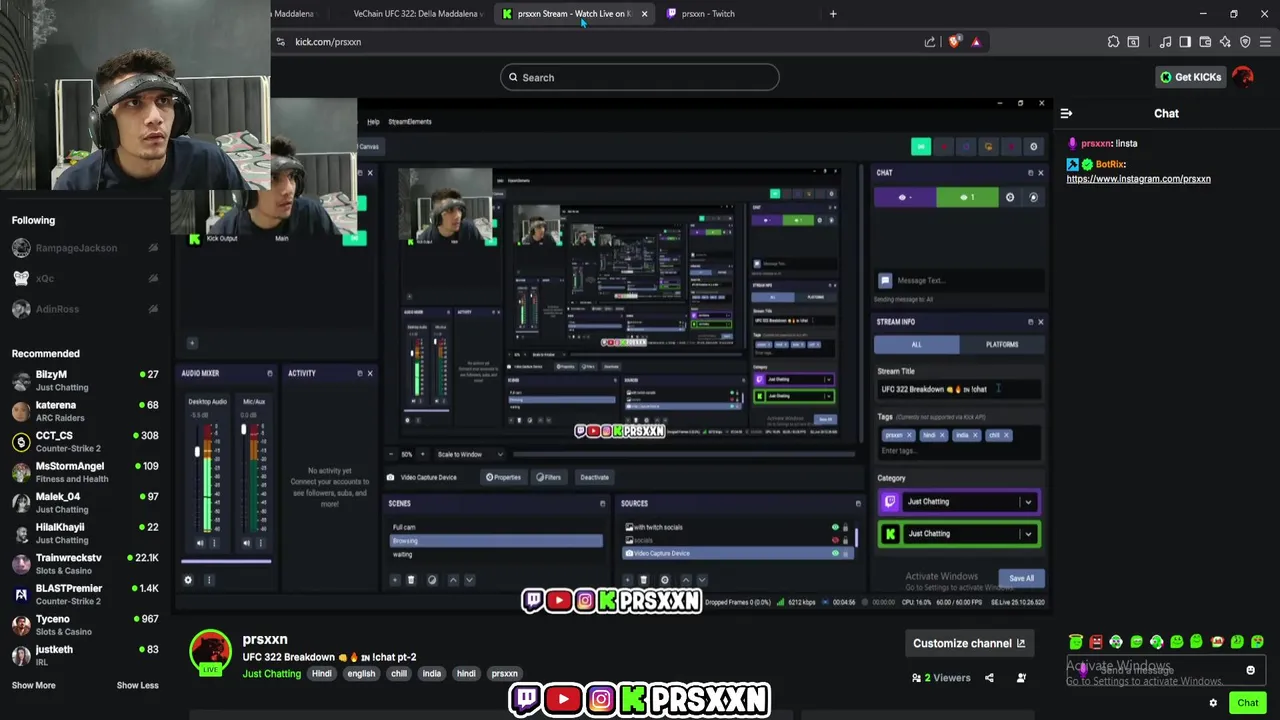The image size is (1280, 720).
Task: Toggle Kick chat view green button
Action: [967, 197]
